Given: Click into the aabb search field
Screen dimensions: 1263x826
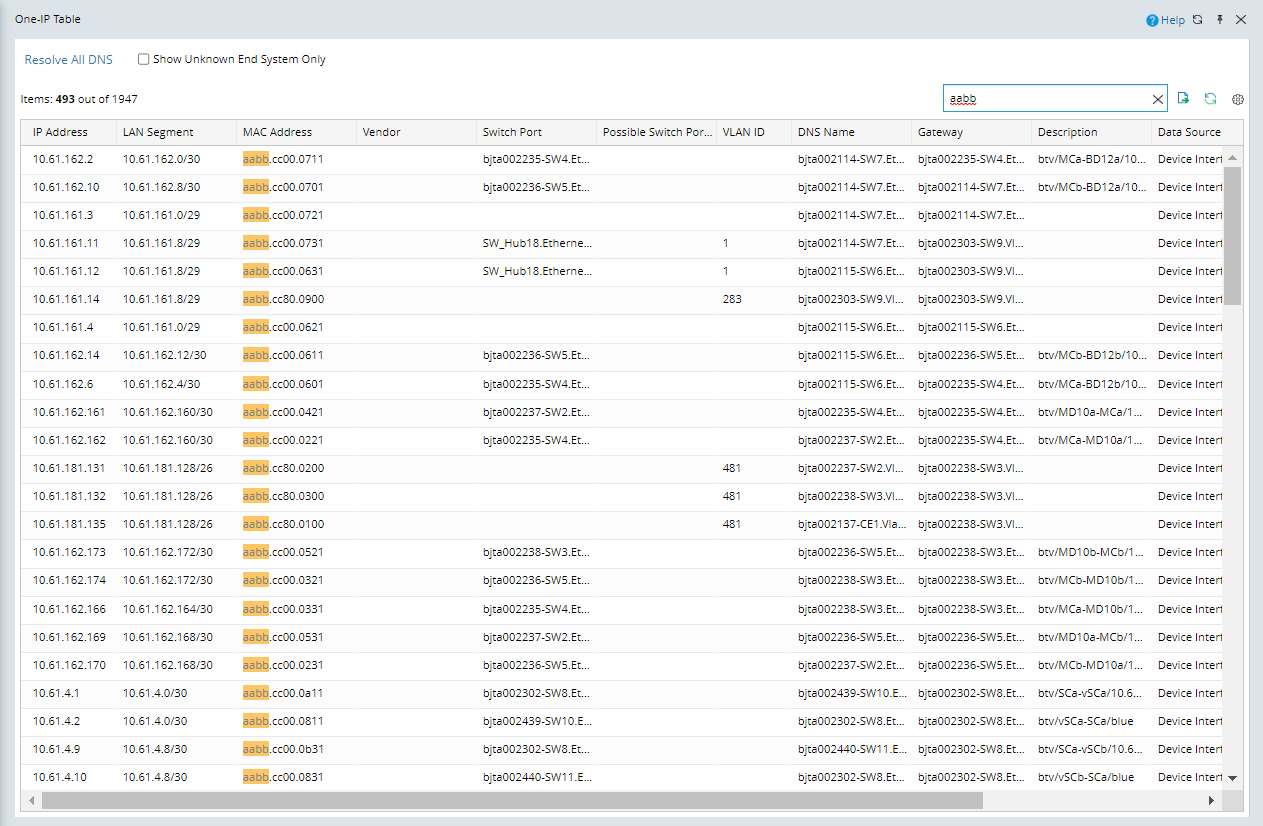Looking at the screenshot, I should 1045,99.
